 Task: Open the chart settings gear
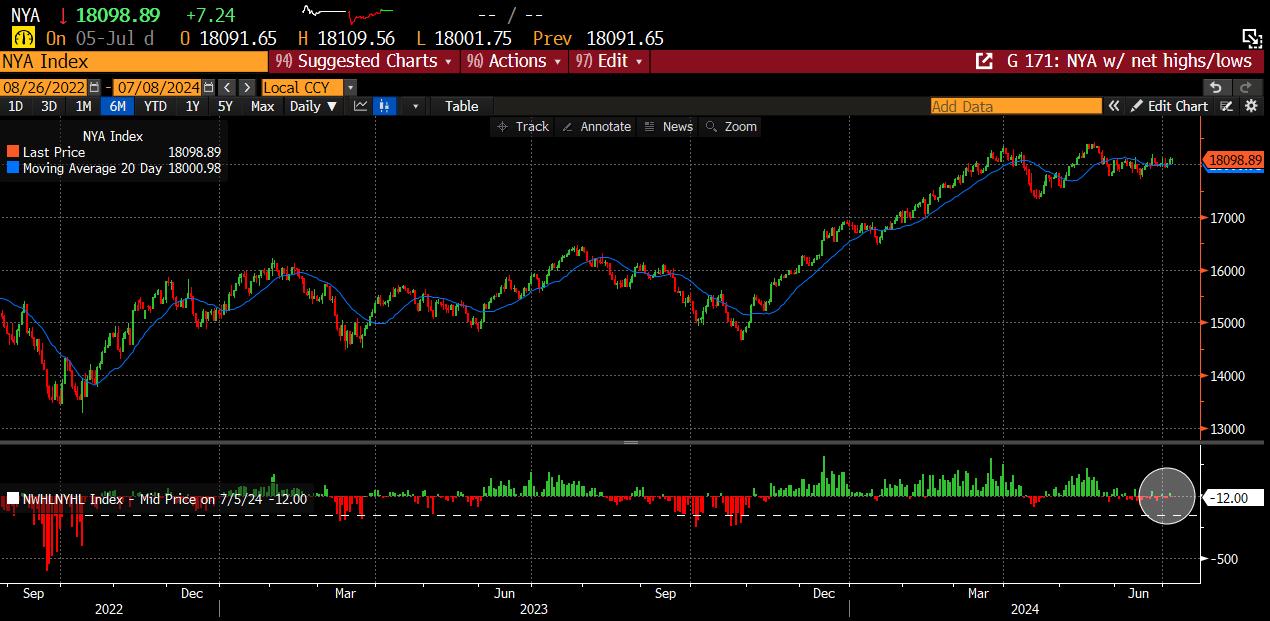[x=1251, y=106]
